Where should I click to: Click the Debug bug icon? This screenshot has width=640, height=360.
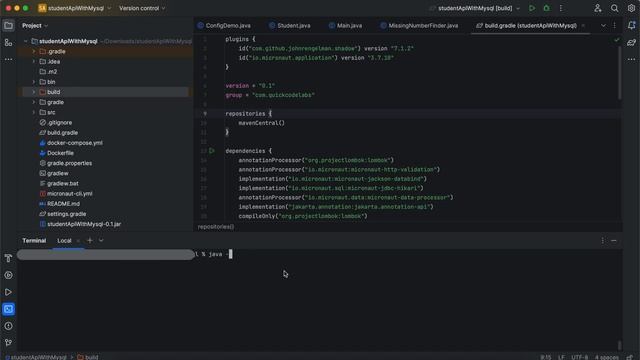coord(547,8)
